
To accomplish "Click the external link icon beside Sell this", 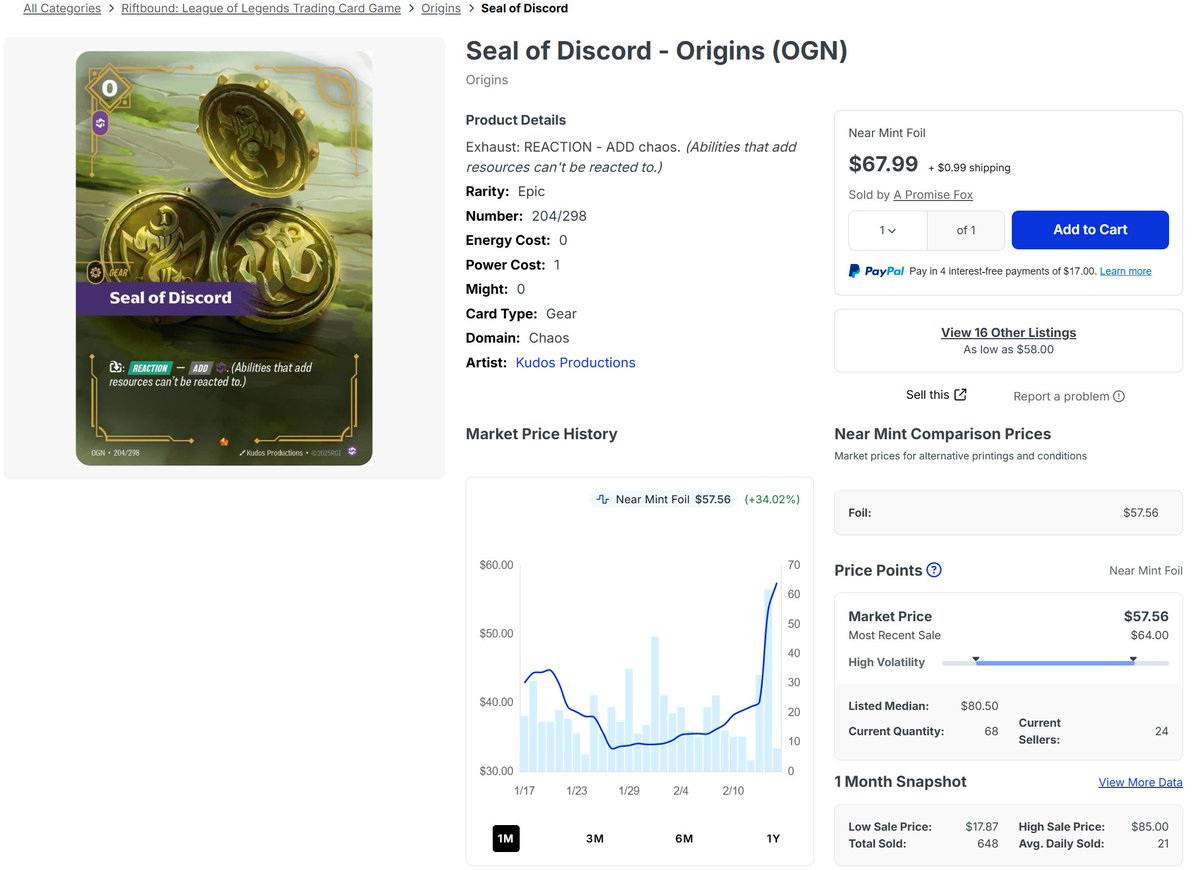I will tap(960, 394).
